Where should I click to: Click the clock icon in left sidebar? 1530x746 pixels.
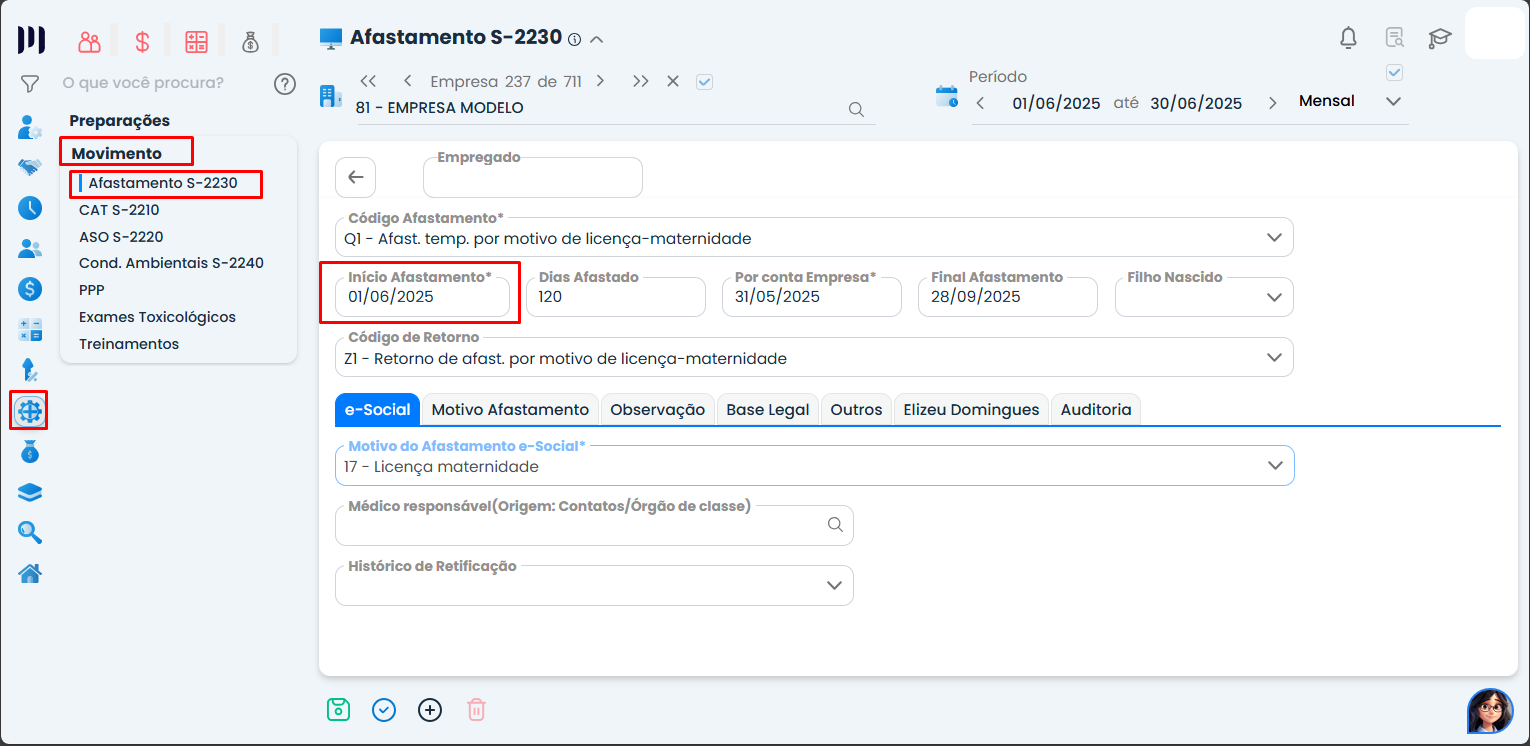pos(30,208)
